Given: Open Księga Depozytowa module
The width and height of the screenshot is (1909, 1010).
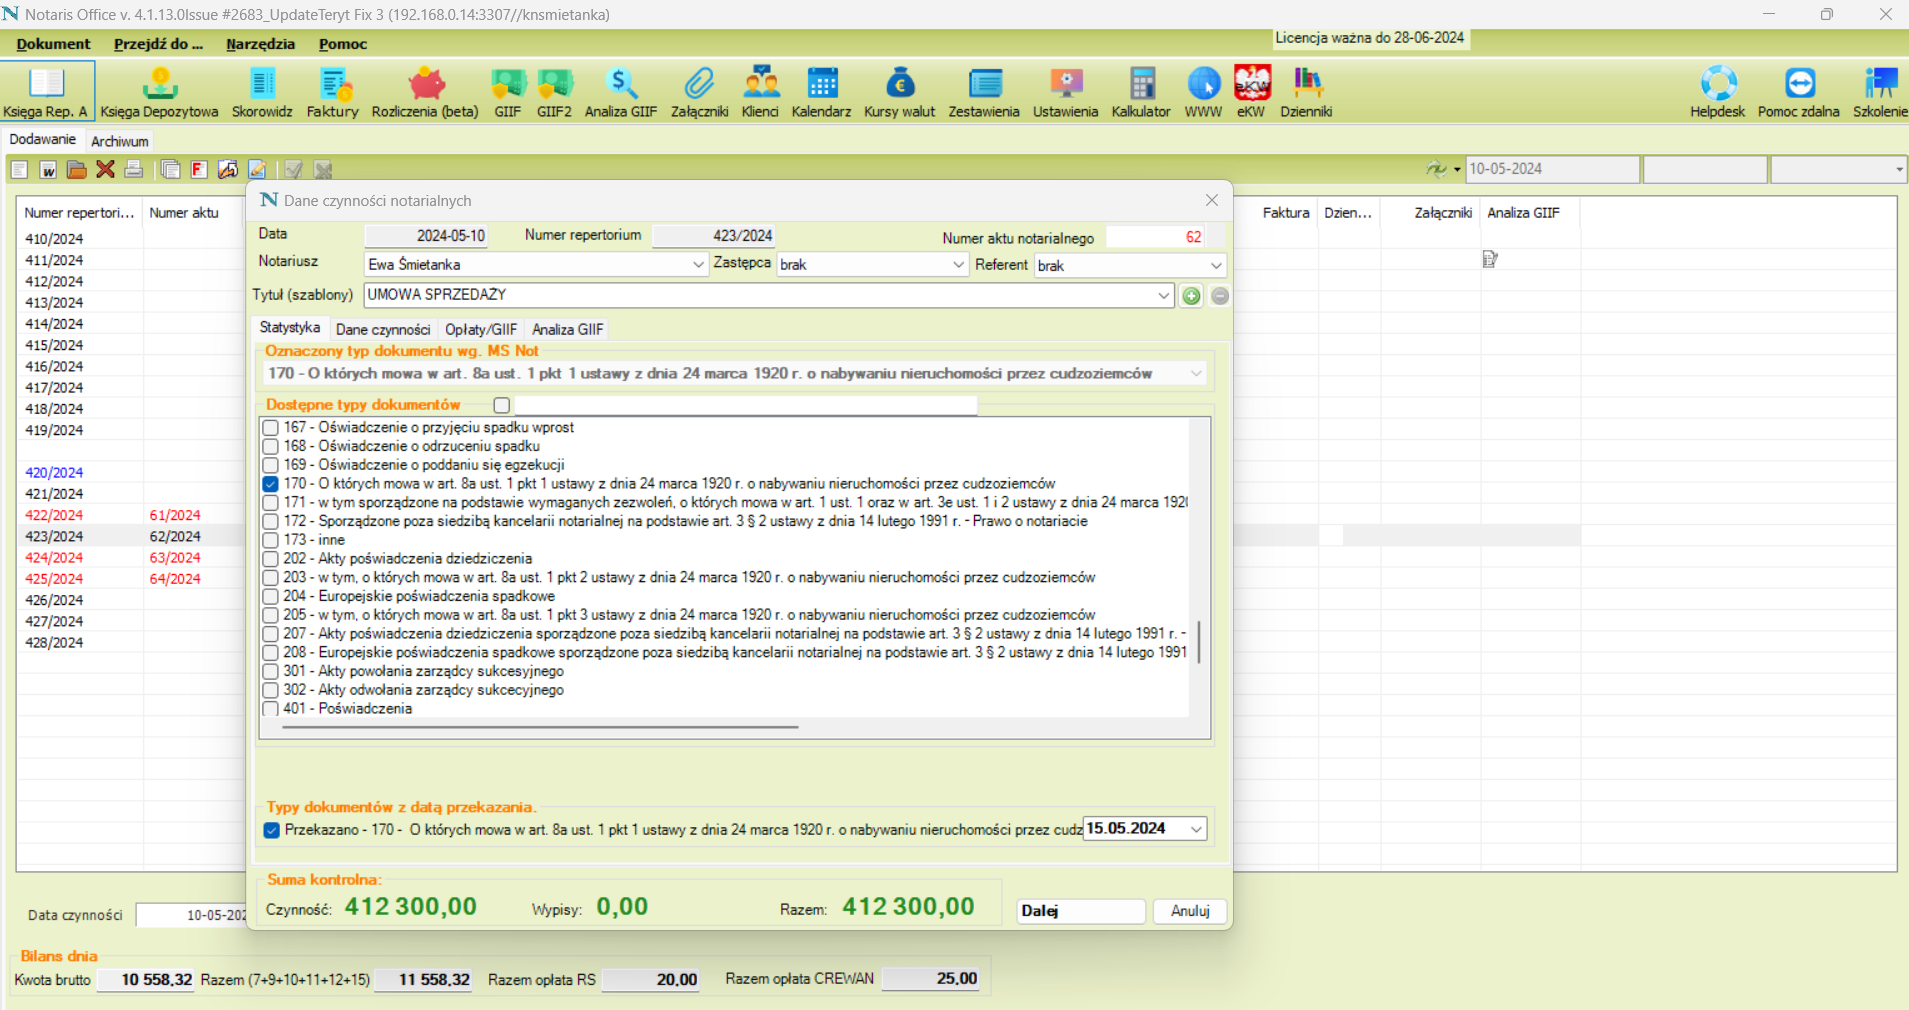Looking at the screenshot, I should click(160, 91).
